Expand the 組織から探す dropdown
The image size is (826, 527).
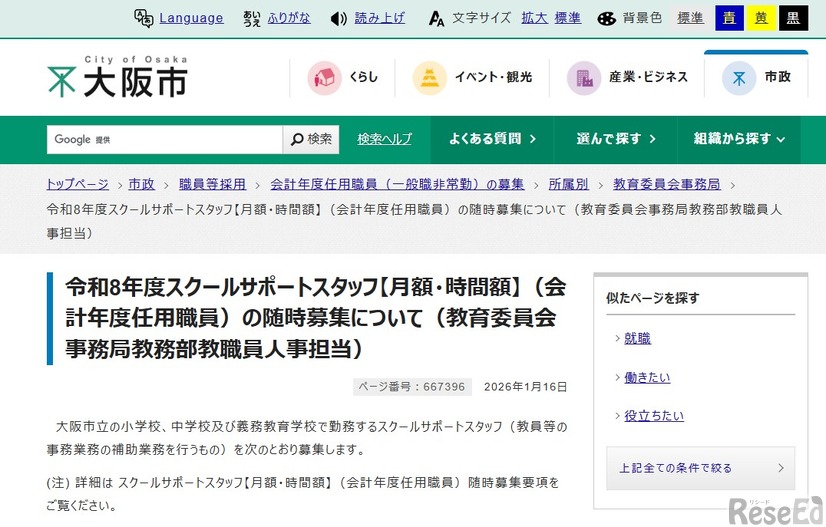click(739, 139)
